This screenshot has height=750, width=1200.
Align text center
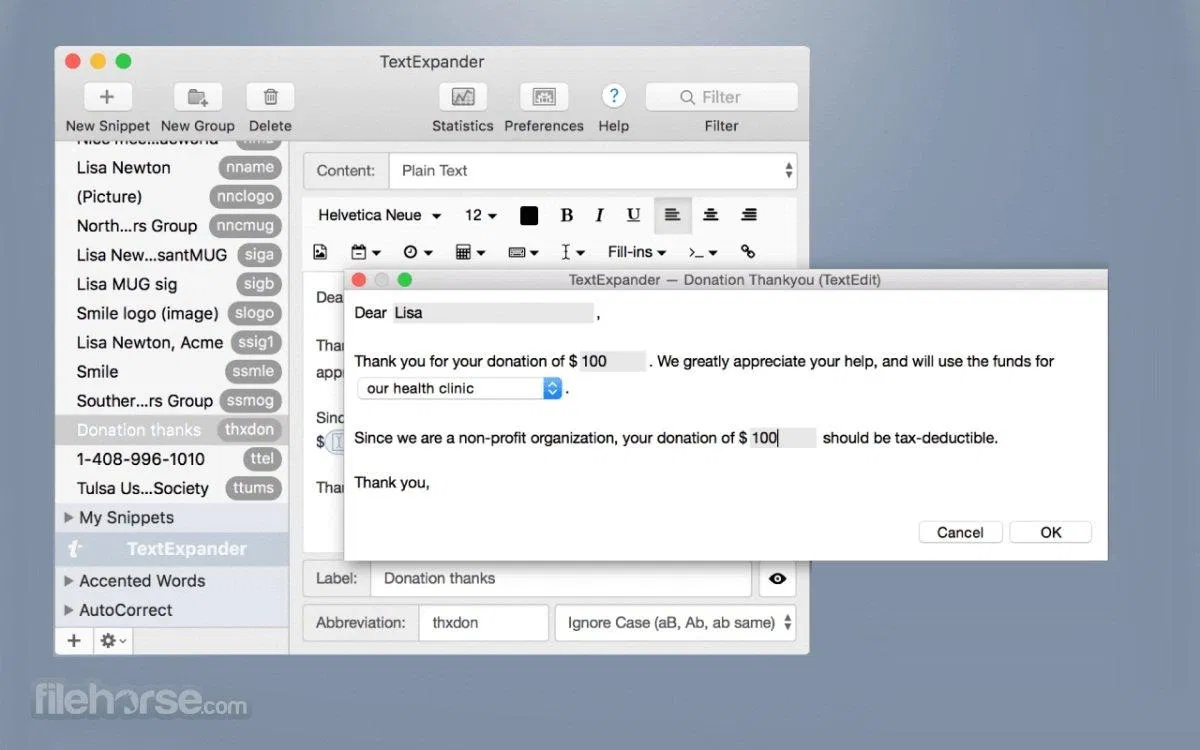tap(710, 215)
